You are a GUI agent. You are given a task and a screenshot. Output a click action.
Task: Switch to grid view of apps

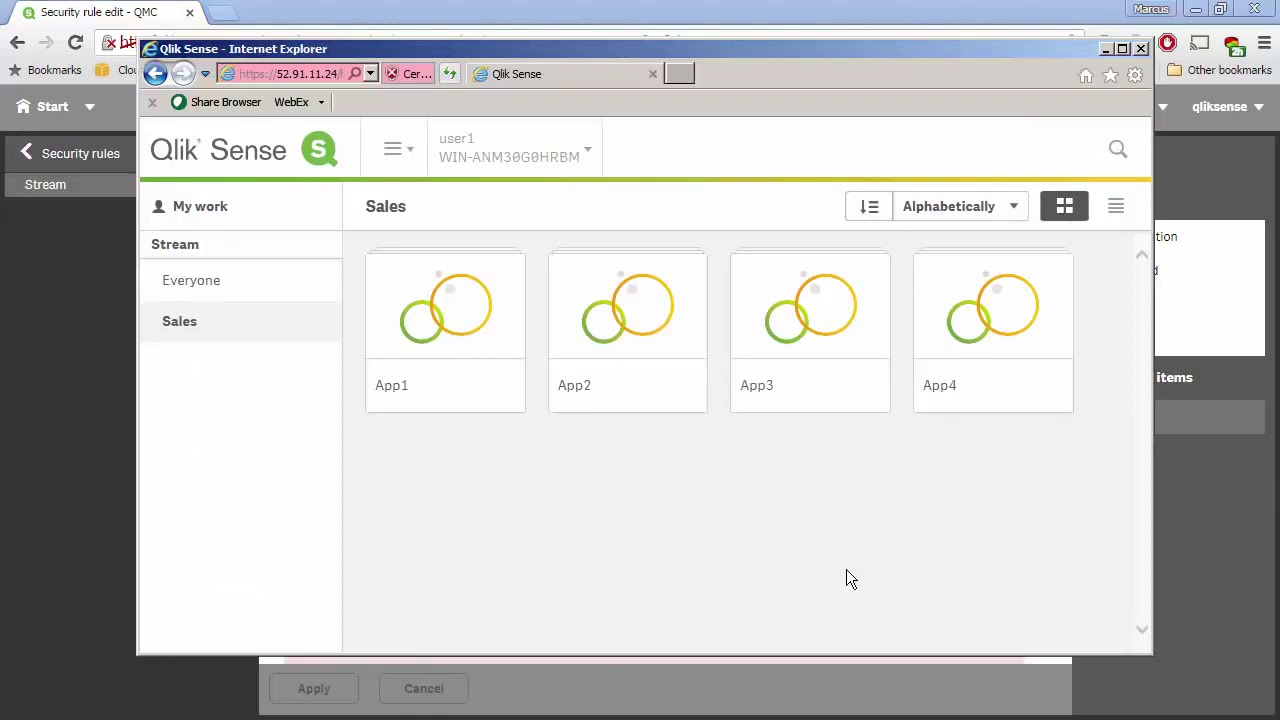click(x=1065, y=206)
